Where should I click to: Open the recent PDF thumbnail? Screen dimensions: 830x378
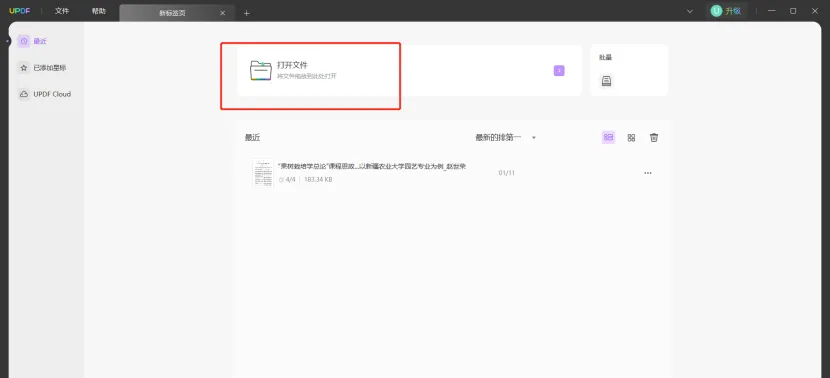click(x=263, y=173)
